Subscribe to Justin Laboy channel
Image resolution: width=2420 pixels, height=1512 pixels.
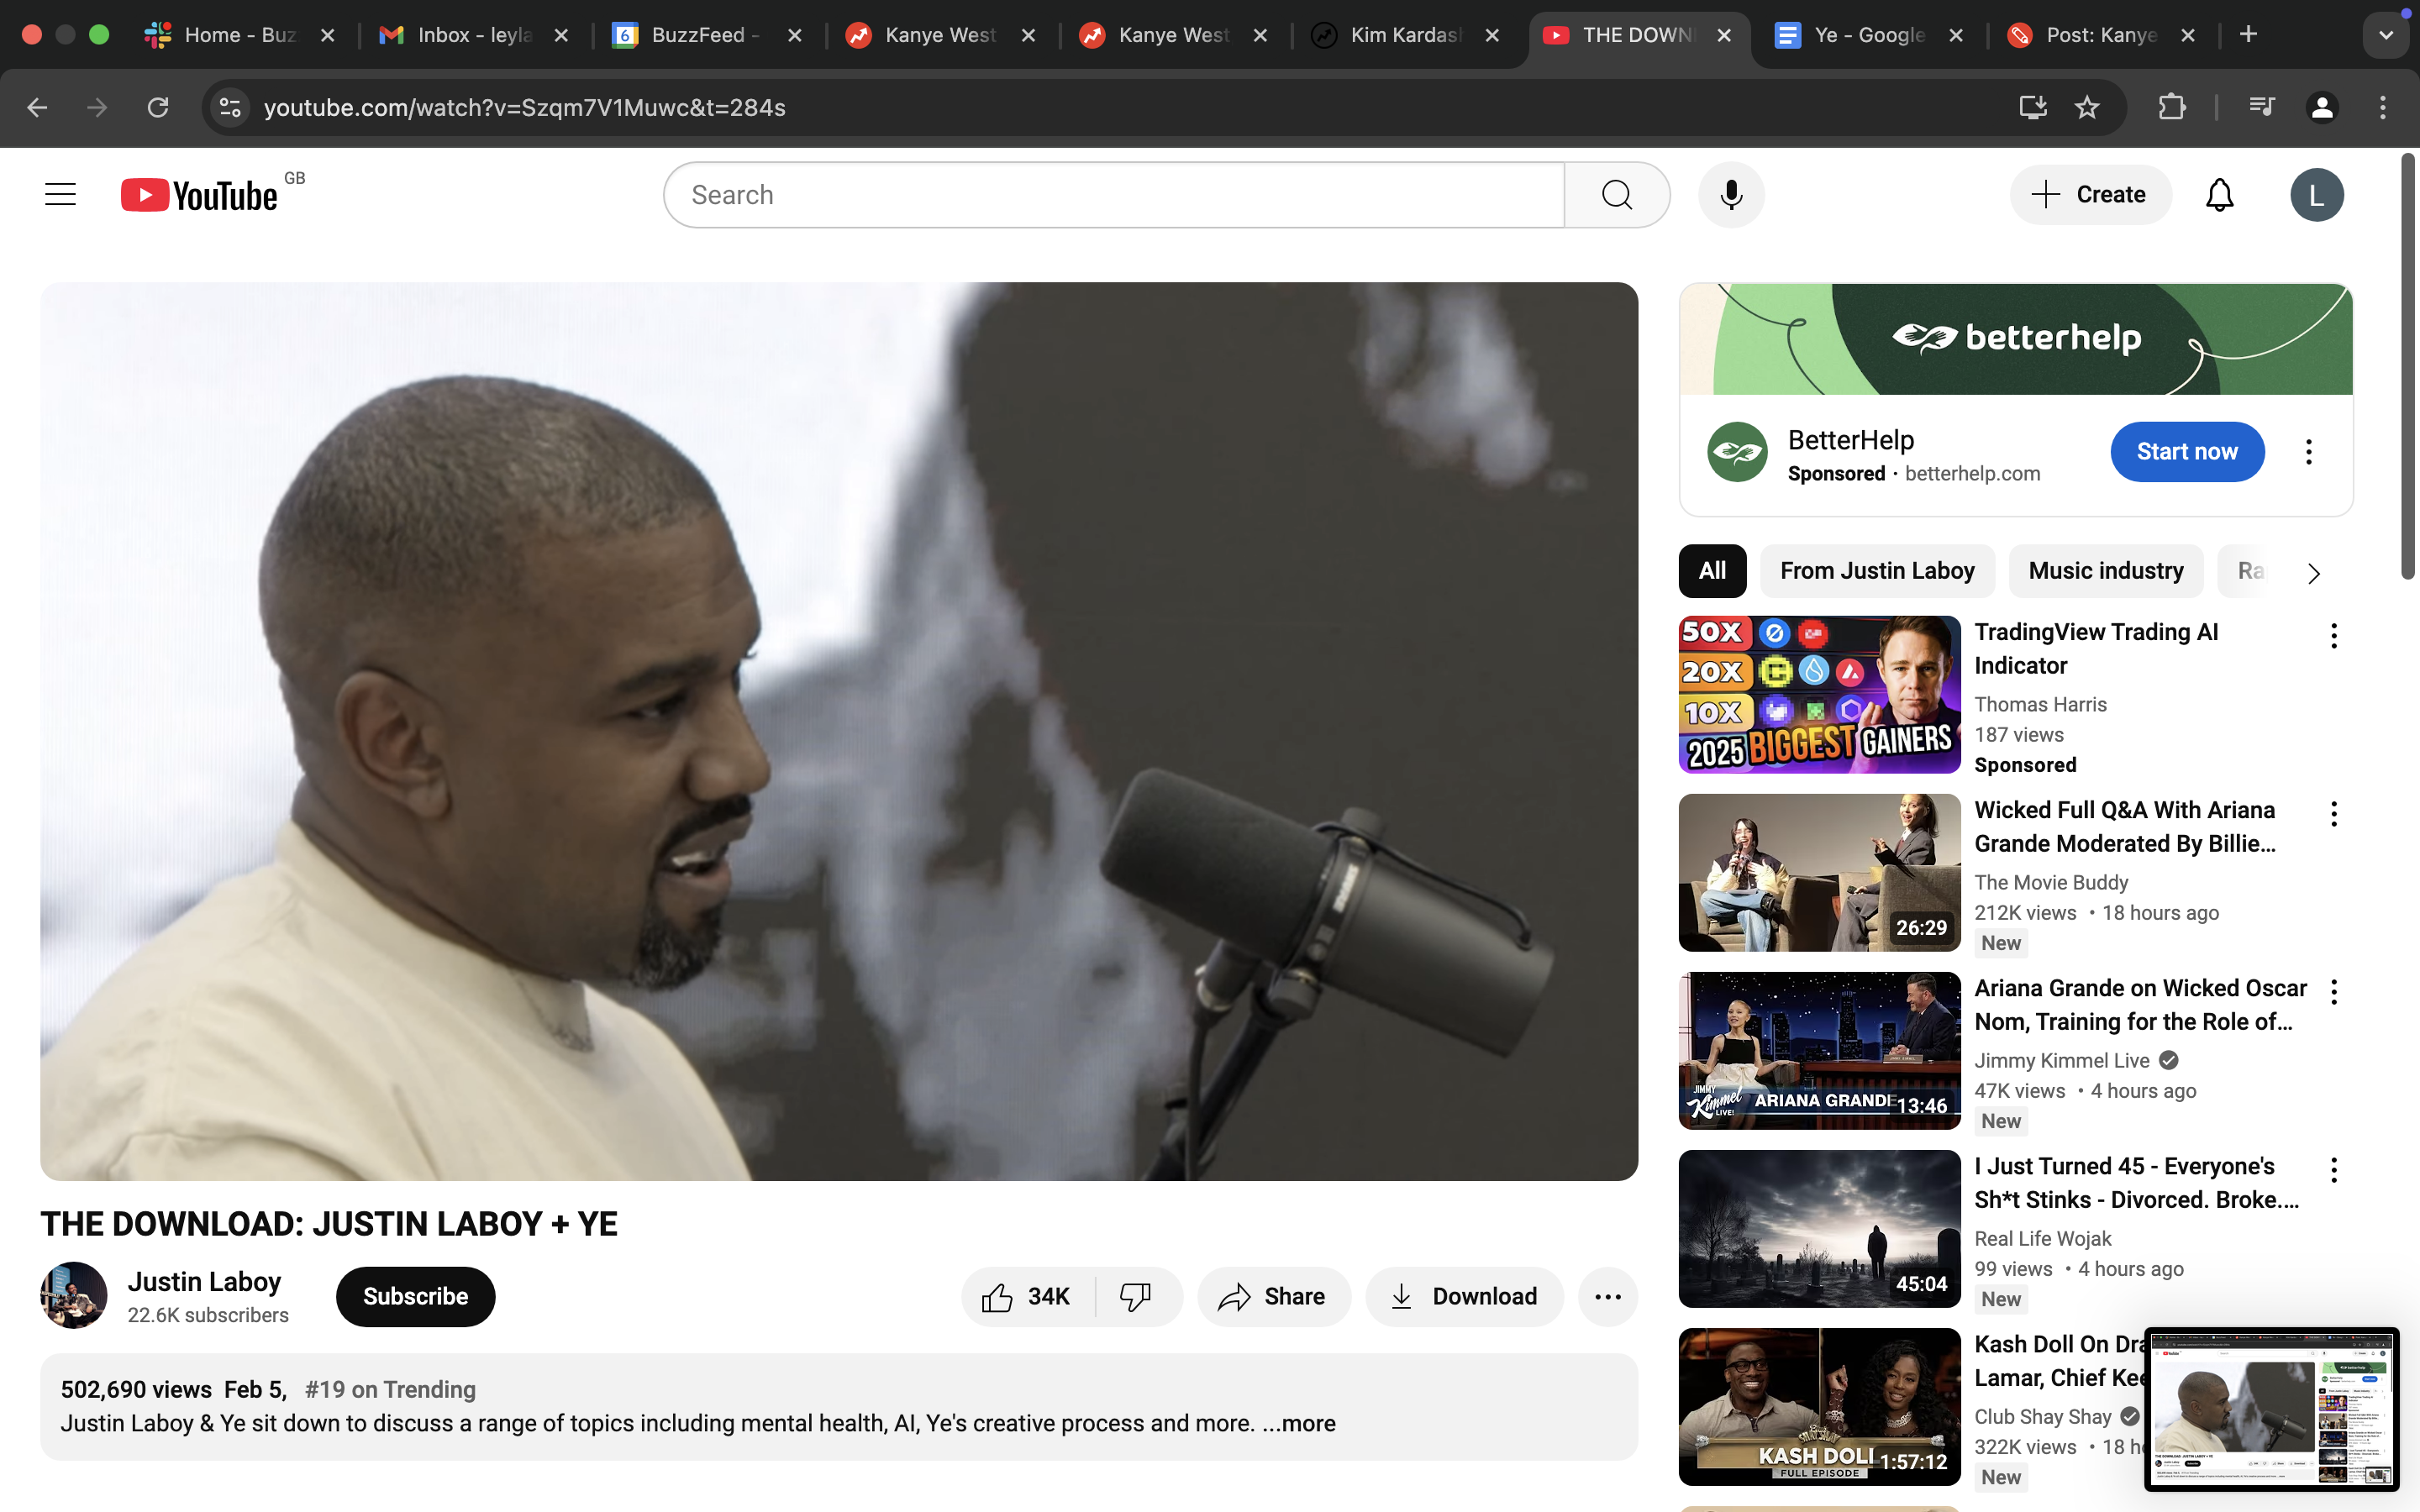pos(415,1297)
